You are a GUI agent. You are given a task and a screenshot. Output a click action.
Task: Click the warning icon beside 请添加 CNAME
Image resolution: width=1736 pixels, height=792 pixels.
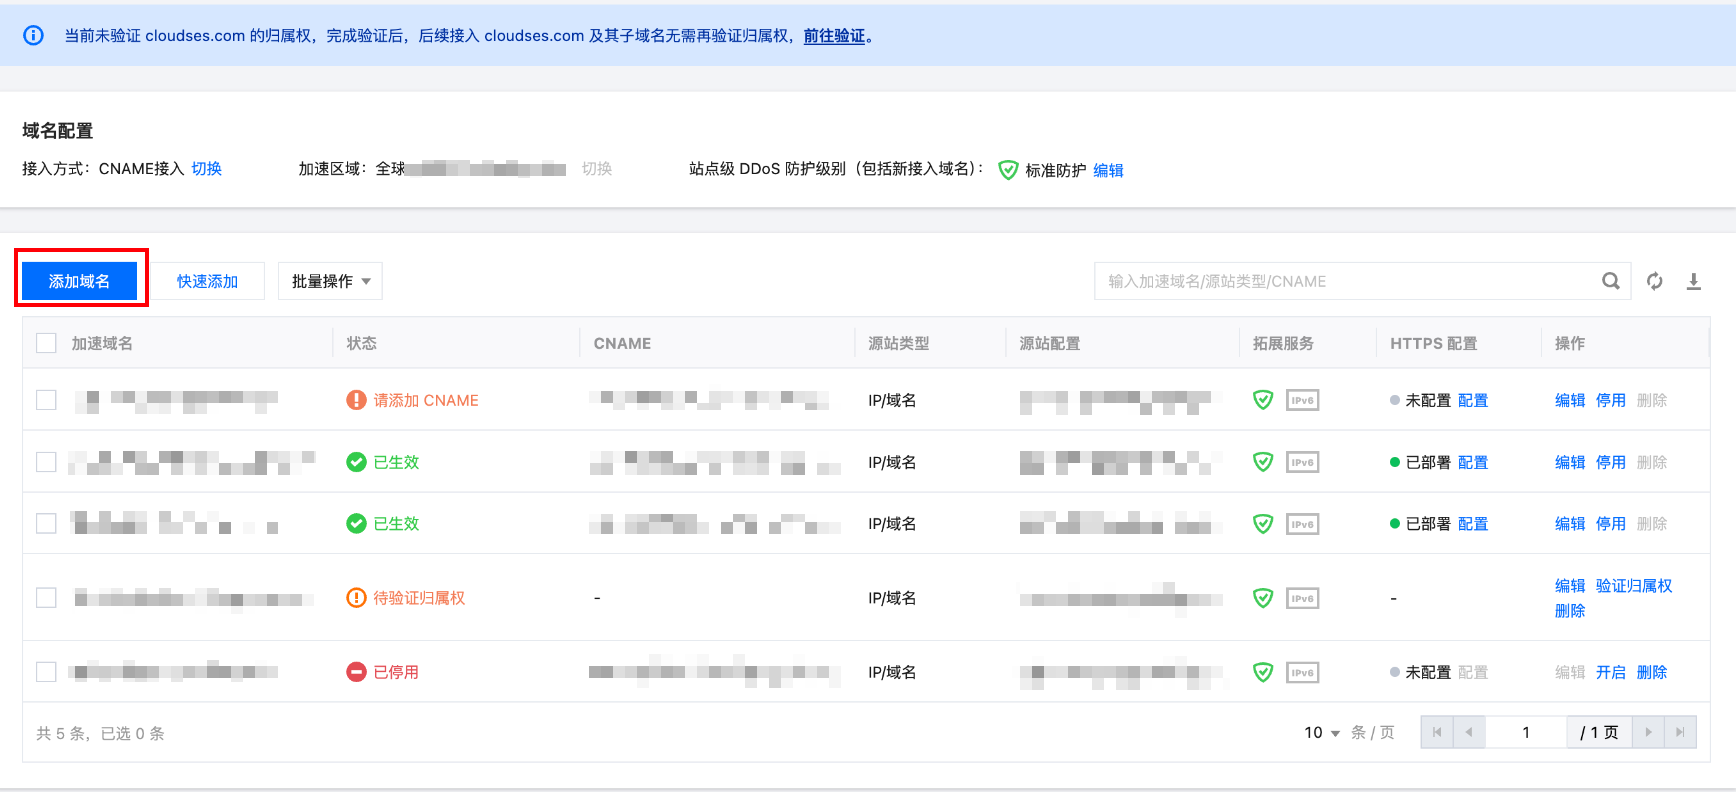click(x=356, y=400)
